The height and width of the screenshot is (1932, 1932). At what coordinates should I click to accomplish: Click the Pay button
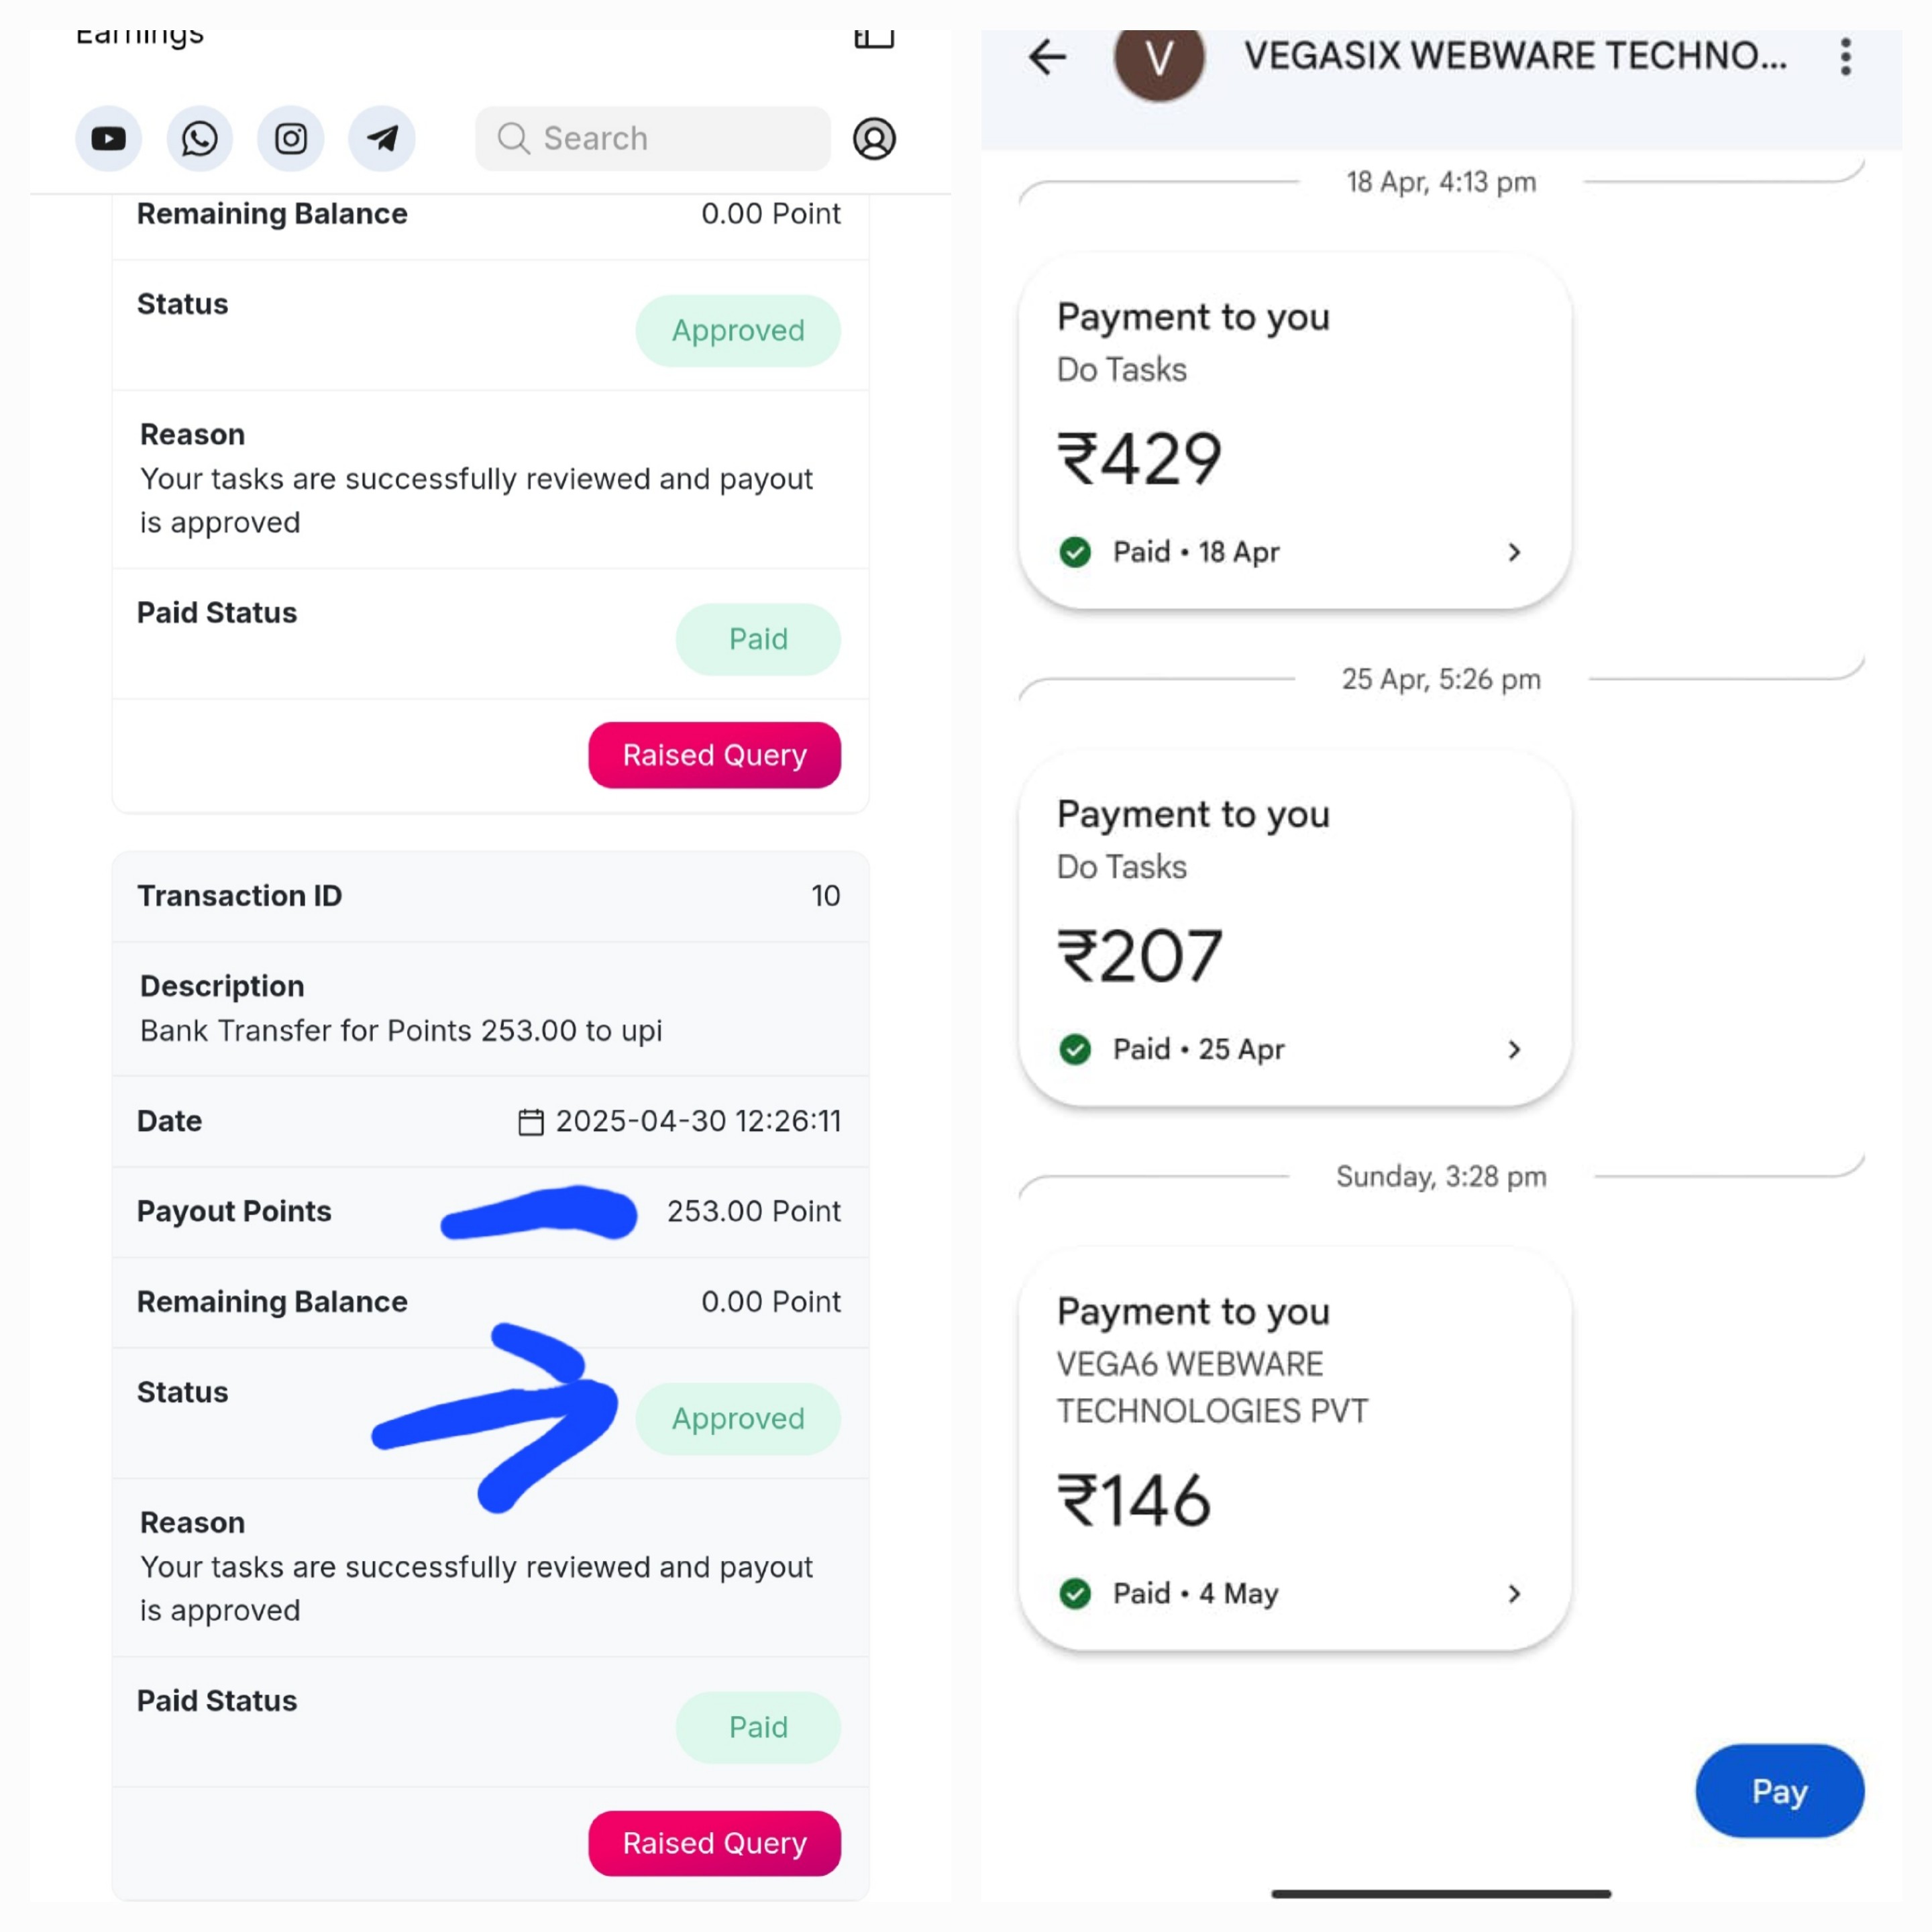[1780, 1790]
